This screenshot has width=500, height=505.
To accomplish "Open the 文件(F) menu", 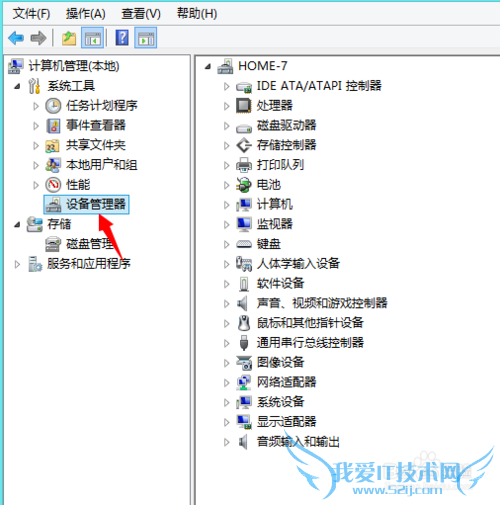I will [x=31, y=14].
